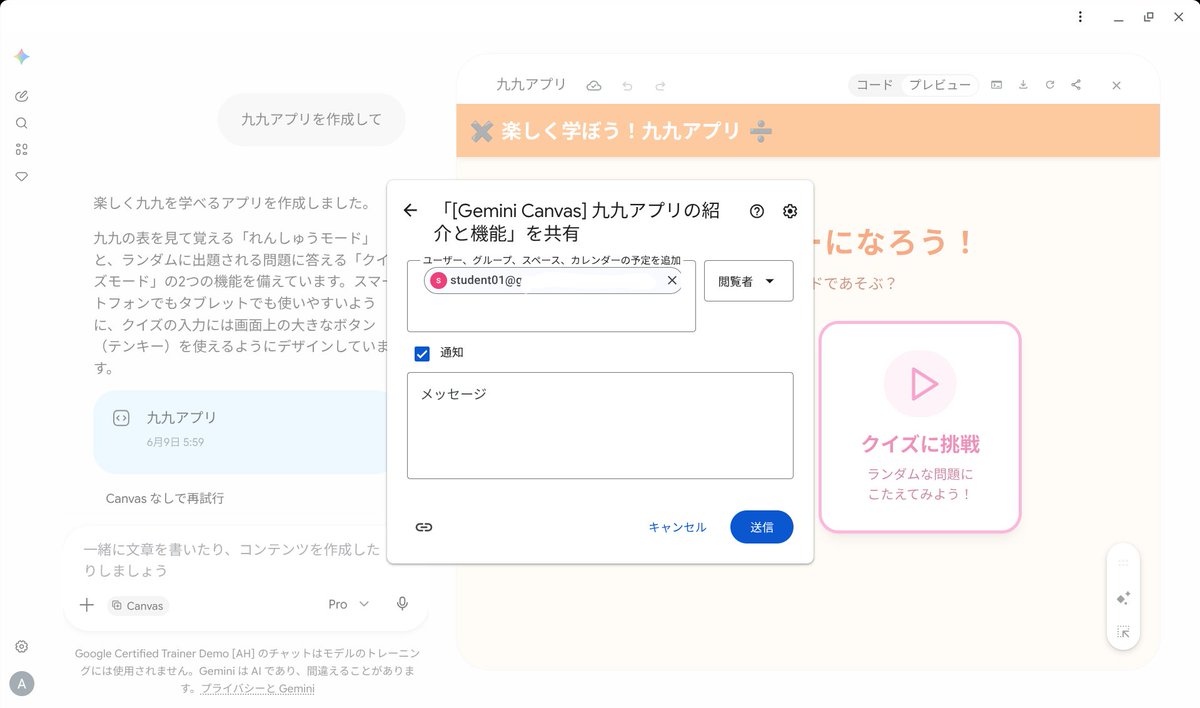
Task: Open プライバシーと Gemini link
Action: 257,689
